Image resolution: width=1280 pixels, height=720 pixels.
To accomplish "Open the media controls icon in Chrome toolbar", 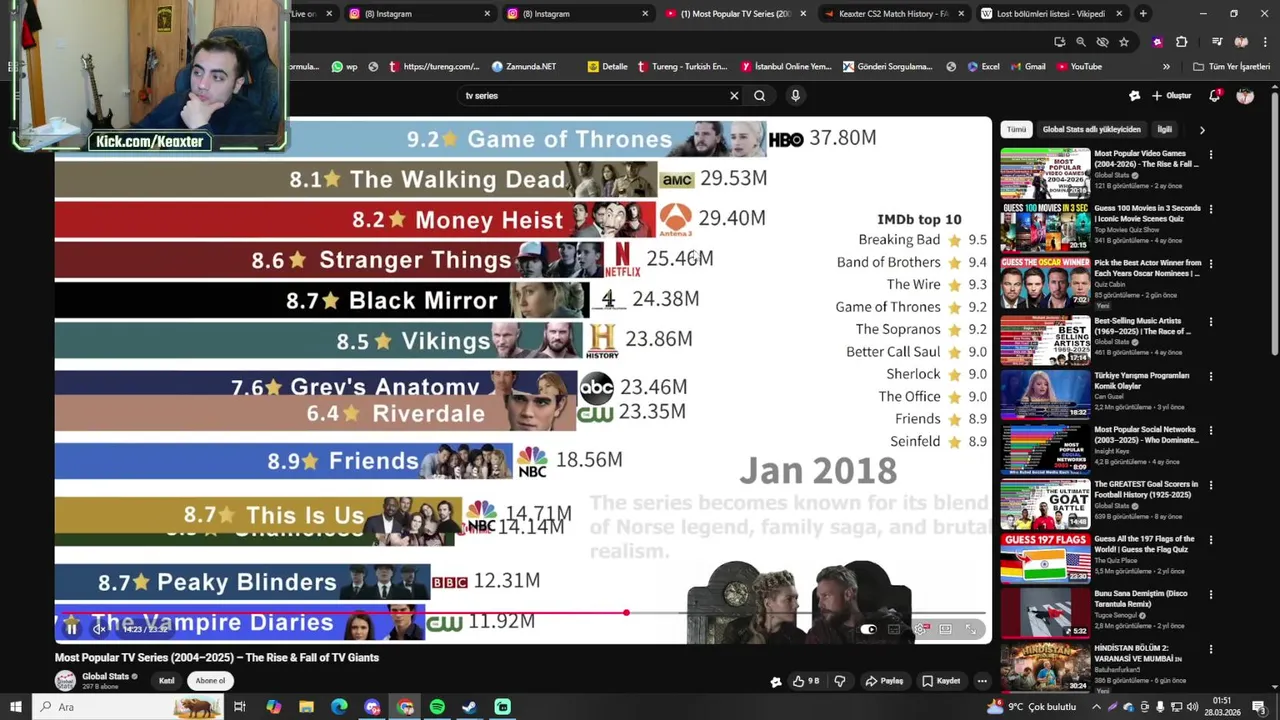I will (1217, 42).
